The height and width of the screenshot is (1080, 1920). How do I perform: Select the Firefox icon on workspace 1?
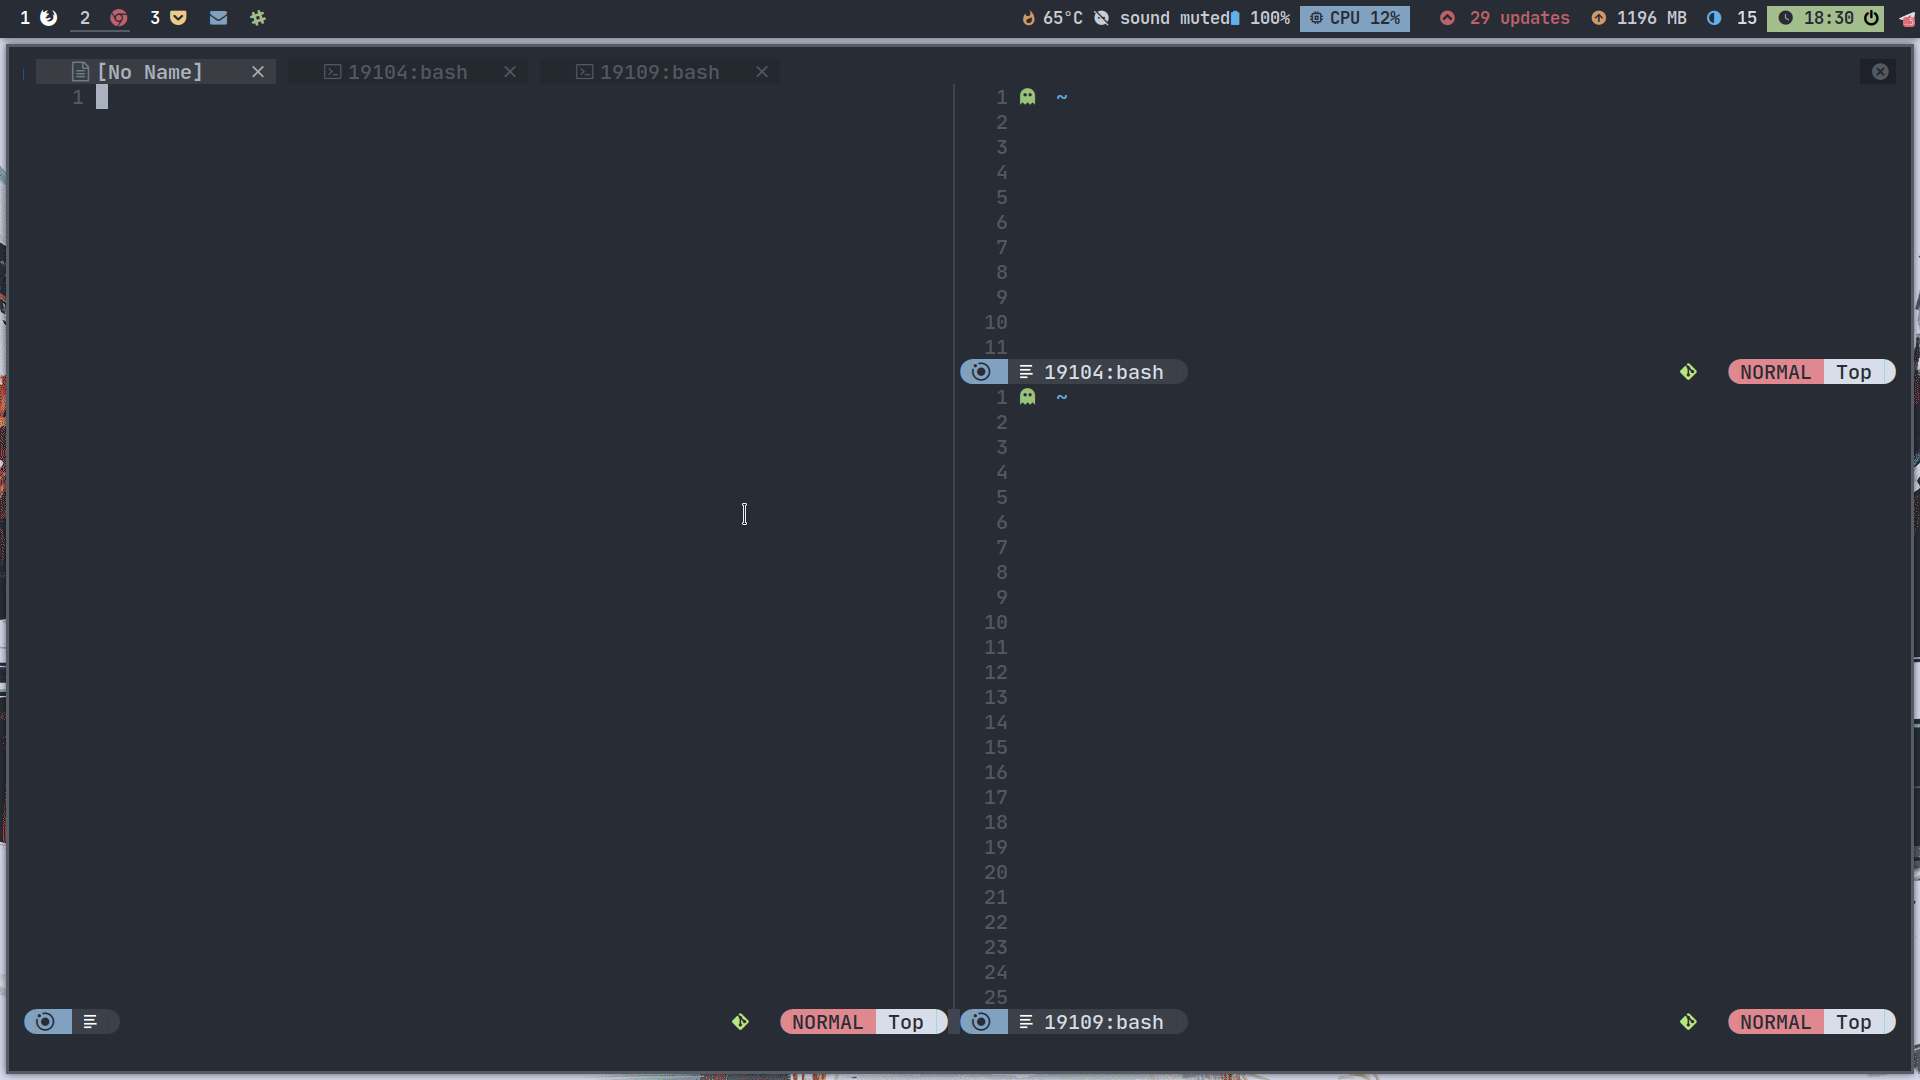pyautogui.click(x=48, y=18)
